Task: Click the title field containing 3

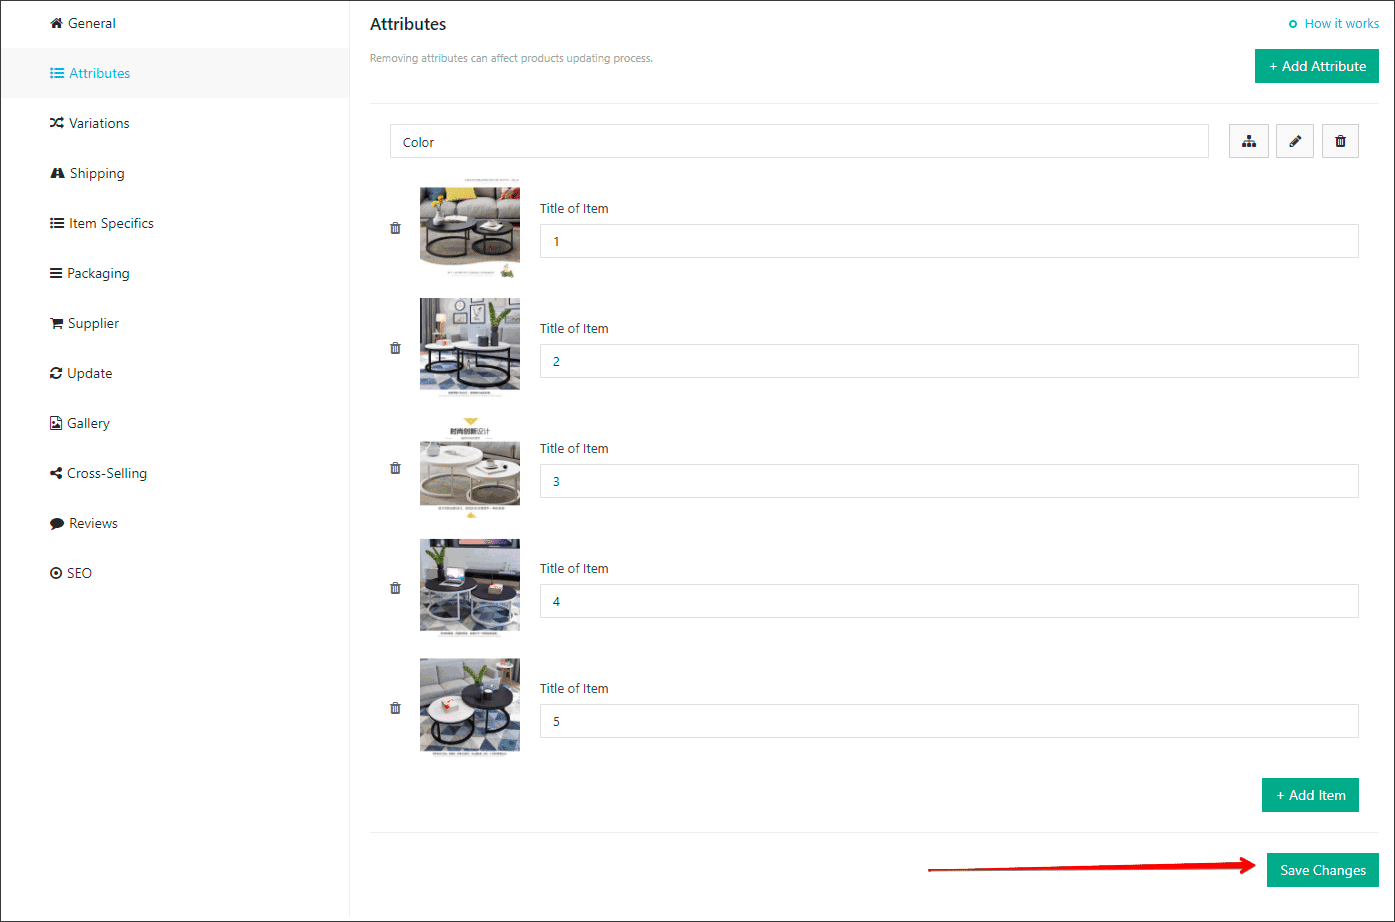Action: pos(949,481)
